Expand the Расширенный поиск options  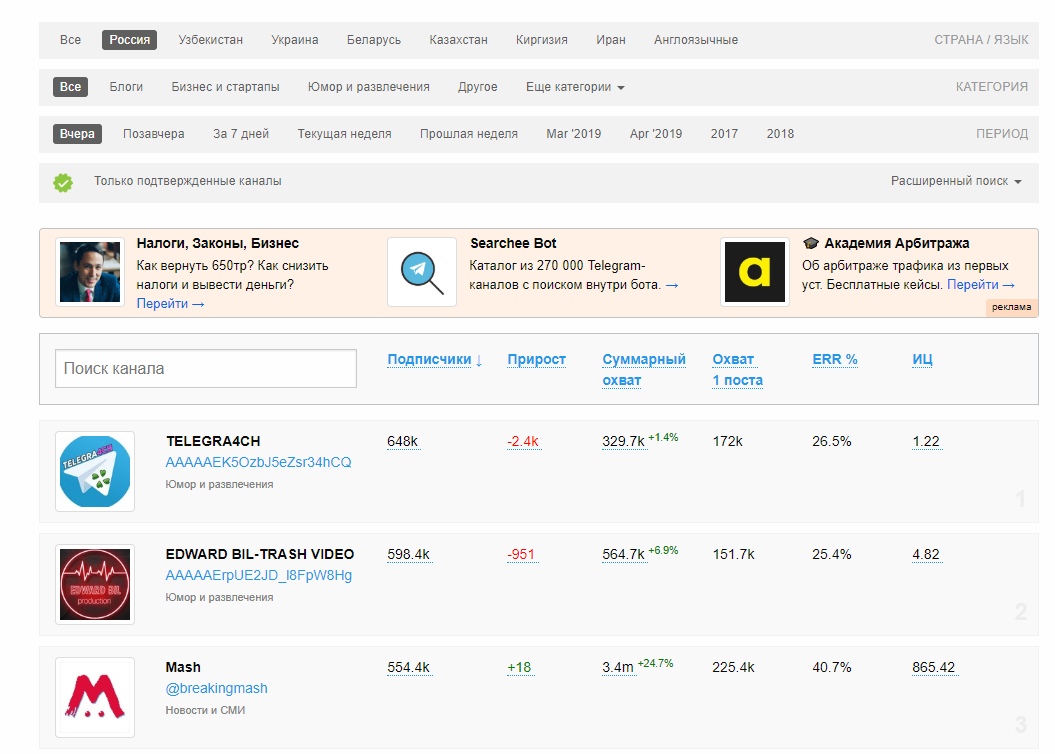pyautogui.click(x=956, y=181)
